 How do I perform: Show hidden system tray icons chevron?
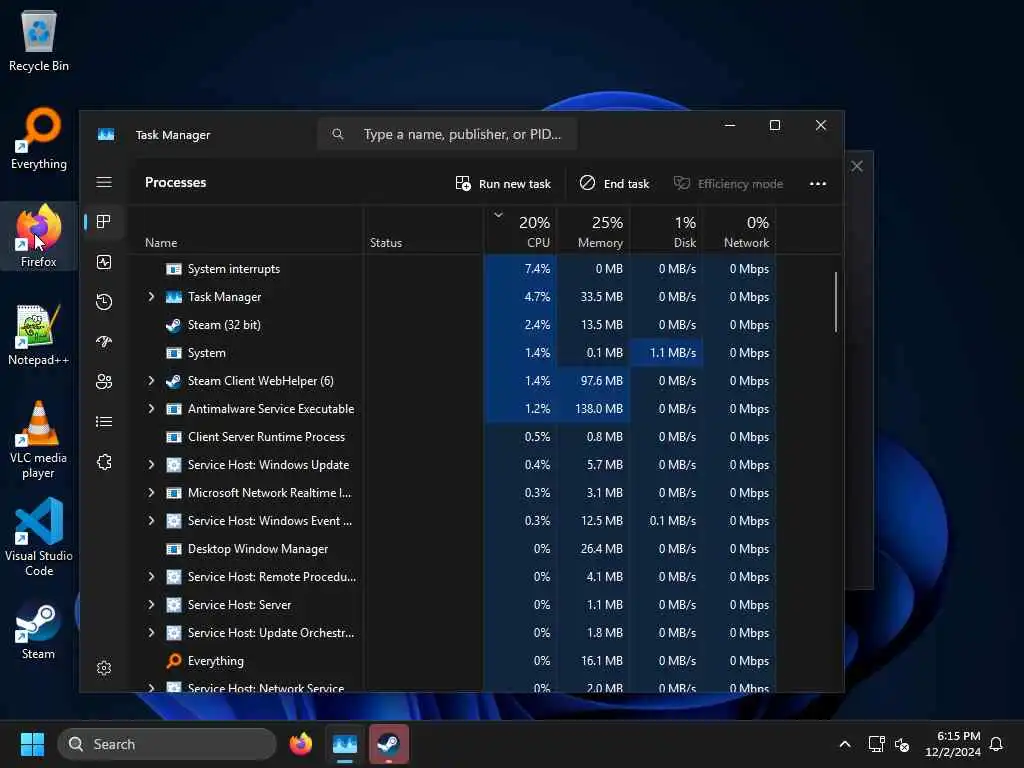(x=844, y=744)
